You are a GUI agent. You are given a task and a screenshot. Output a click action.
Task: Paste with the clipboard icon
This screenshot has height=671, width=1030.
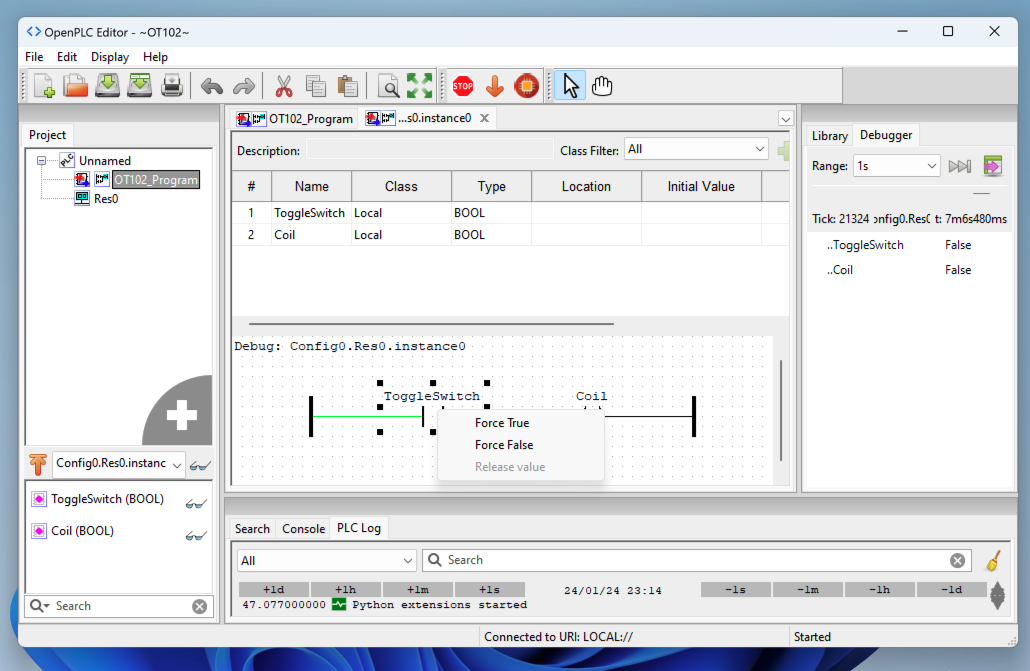[x=347, y=86]
